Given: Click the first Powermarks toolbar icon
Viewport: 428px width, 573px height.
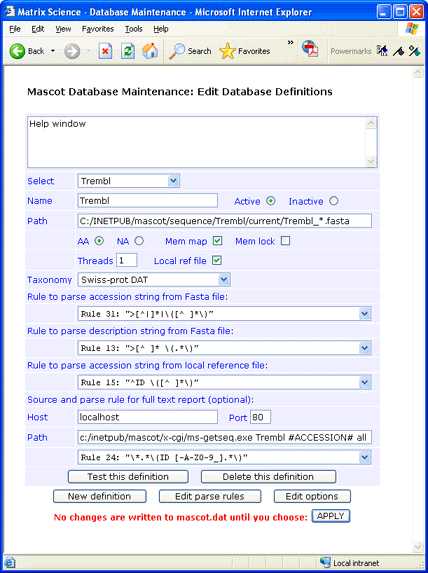Looking at the screenshot, I should coord(382,50).
